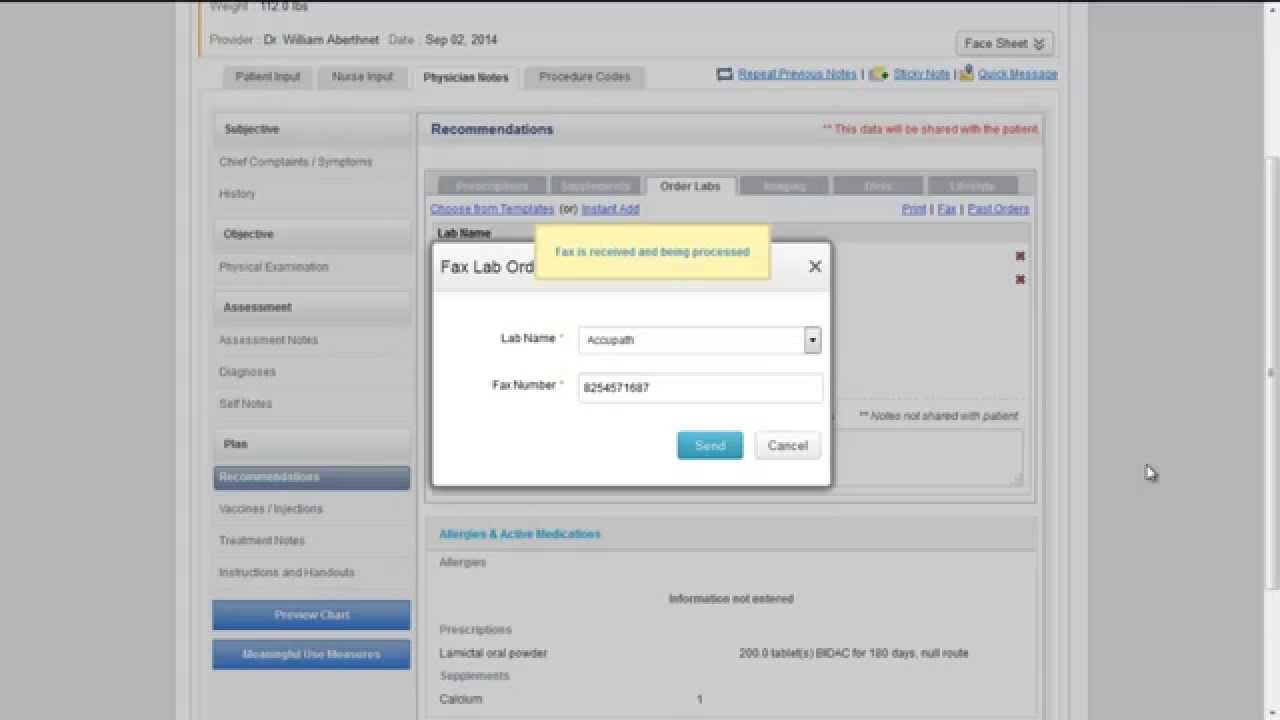This screenshot has height=720, width=1280.
Task: Open Chief Complaints / Symptoms section
Action: (x=296, y=162)
